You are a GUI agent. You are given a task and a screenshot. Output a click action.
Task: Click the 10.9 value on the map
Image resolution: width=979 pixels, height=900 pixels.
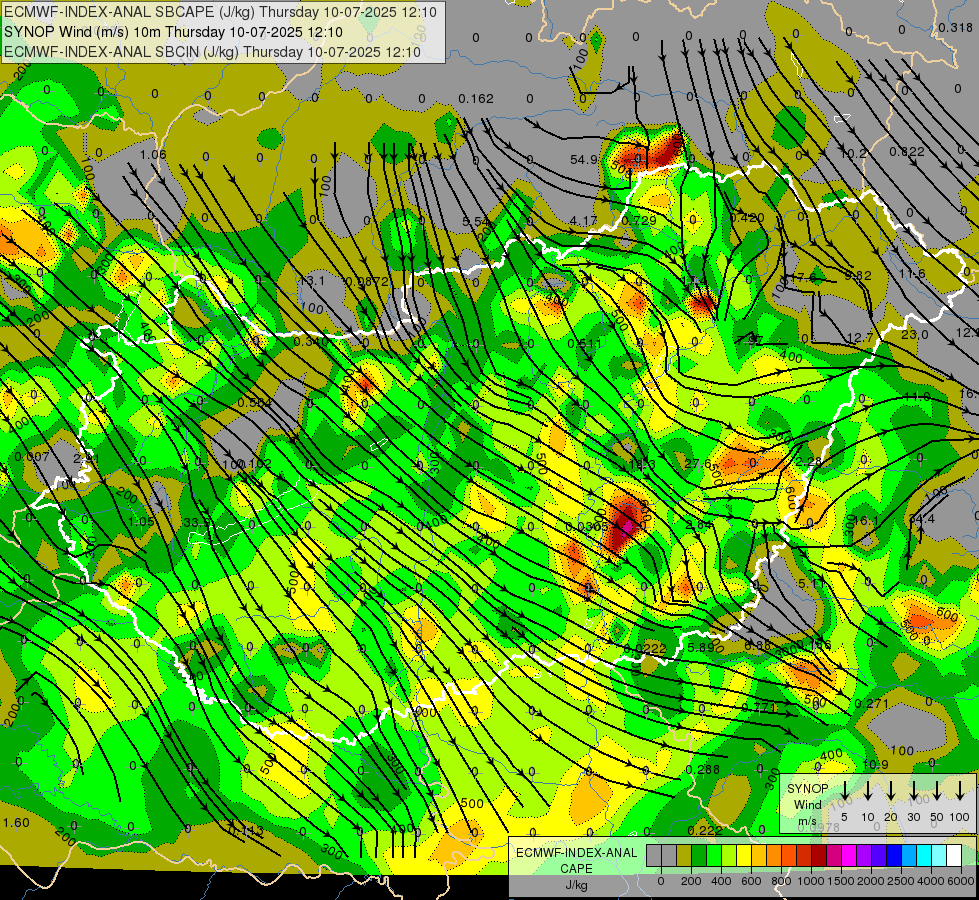(x=875, y=765)
